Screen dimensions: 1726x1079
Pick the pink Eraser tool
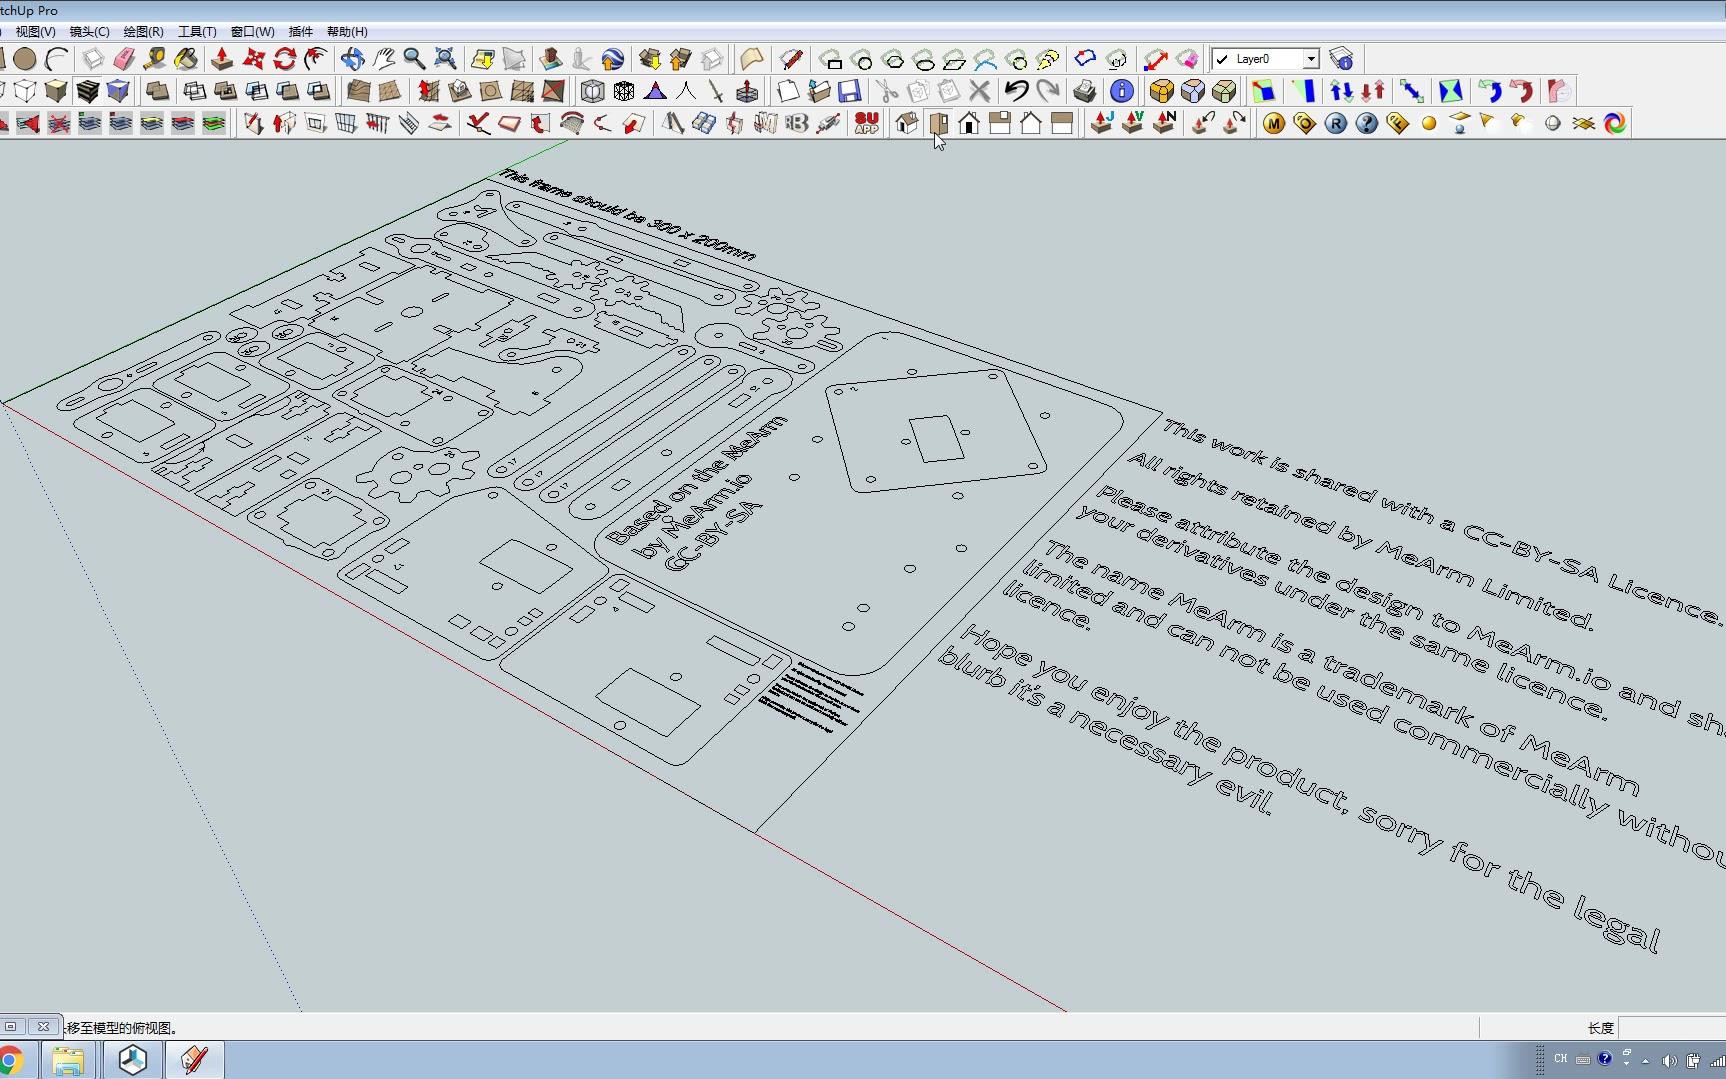(124, 59)
